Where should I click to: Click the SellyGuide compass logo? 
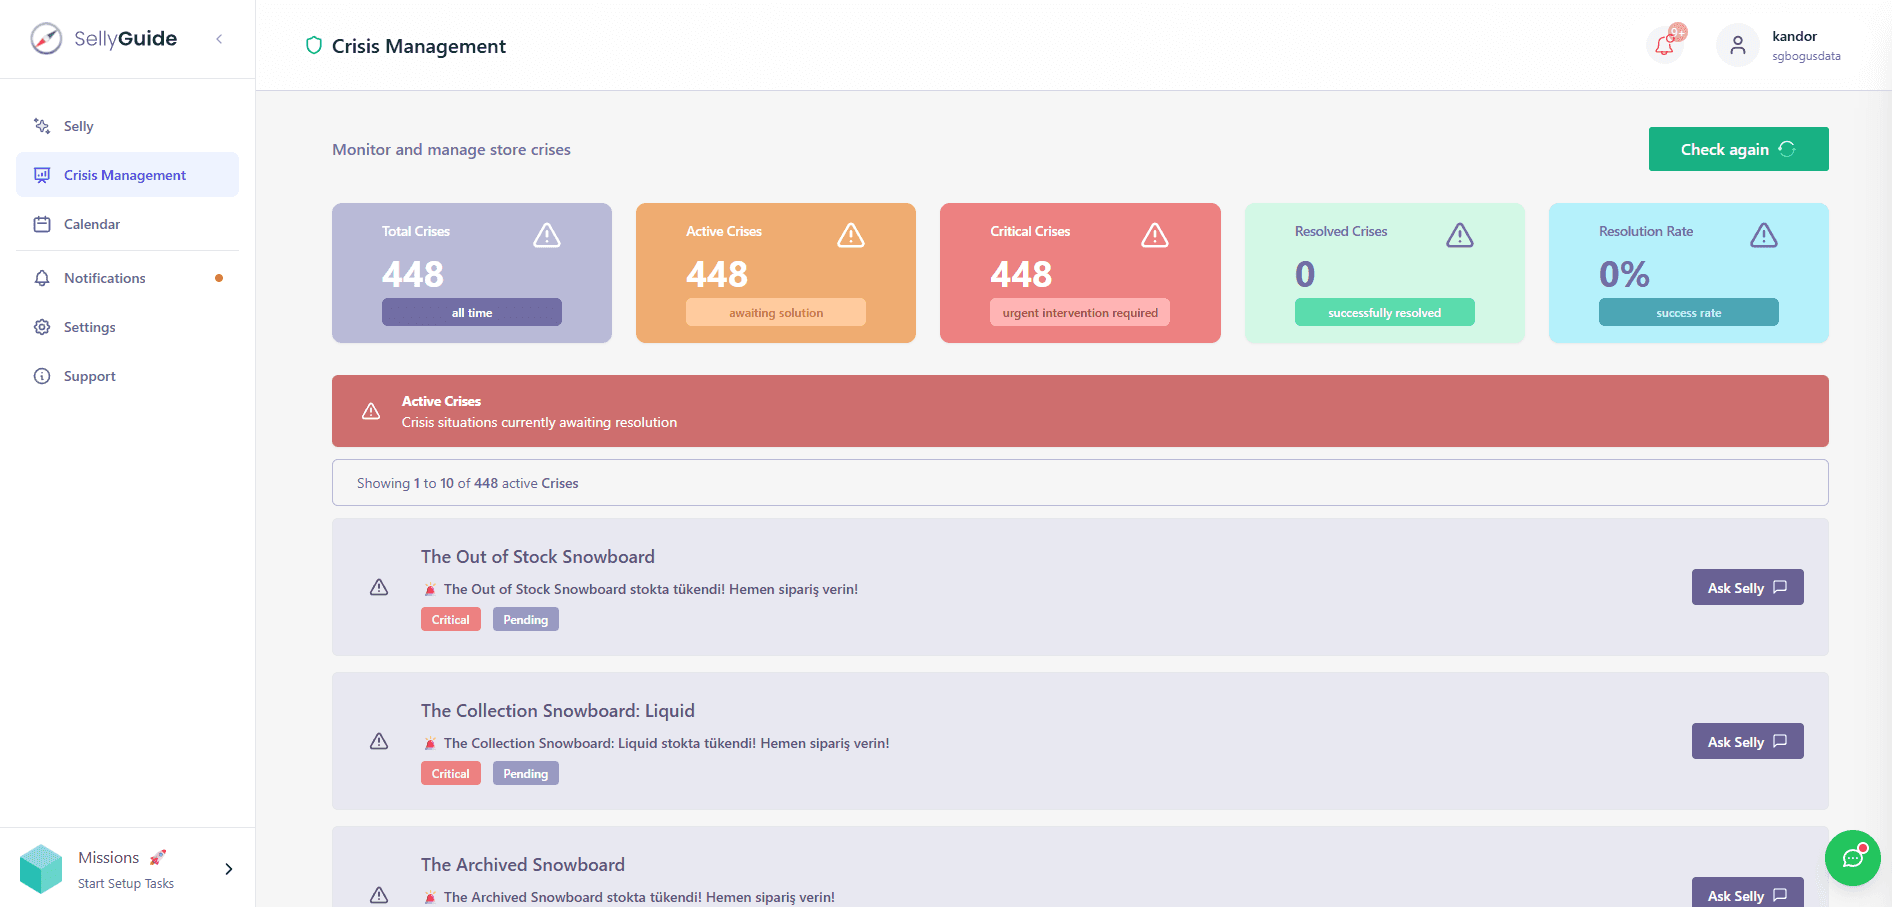(x=46, y=39)
